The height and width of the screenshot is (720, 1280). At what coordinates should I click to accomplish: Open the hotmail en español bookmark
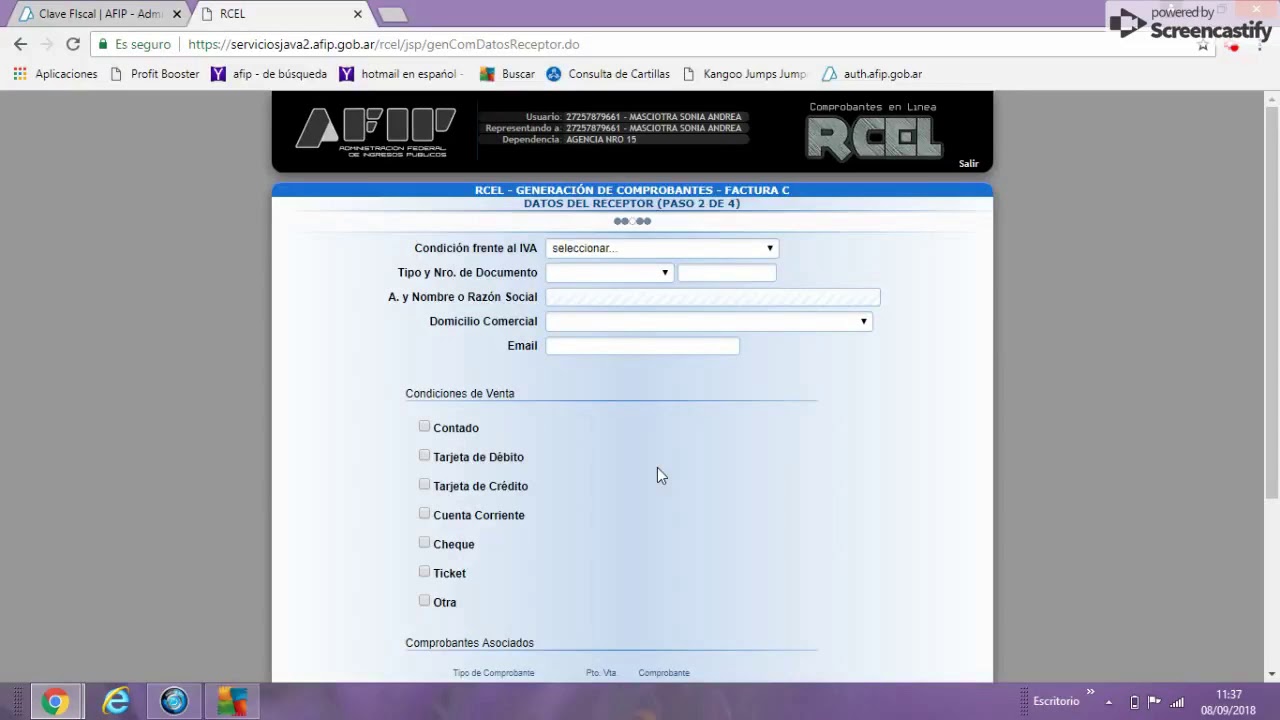(400, 74)
